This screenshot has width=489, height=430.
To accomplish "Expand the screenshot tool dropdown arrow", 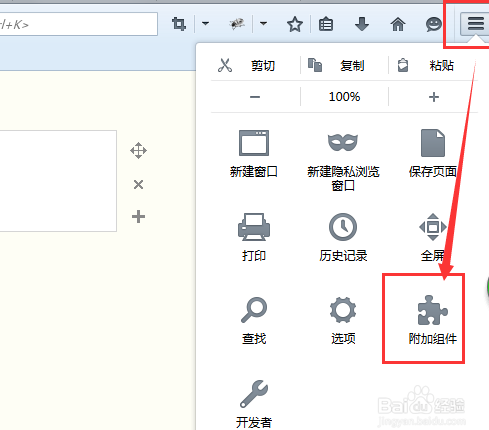I will [205, 24].
